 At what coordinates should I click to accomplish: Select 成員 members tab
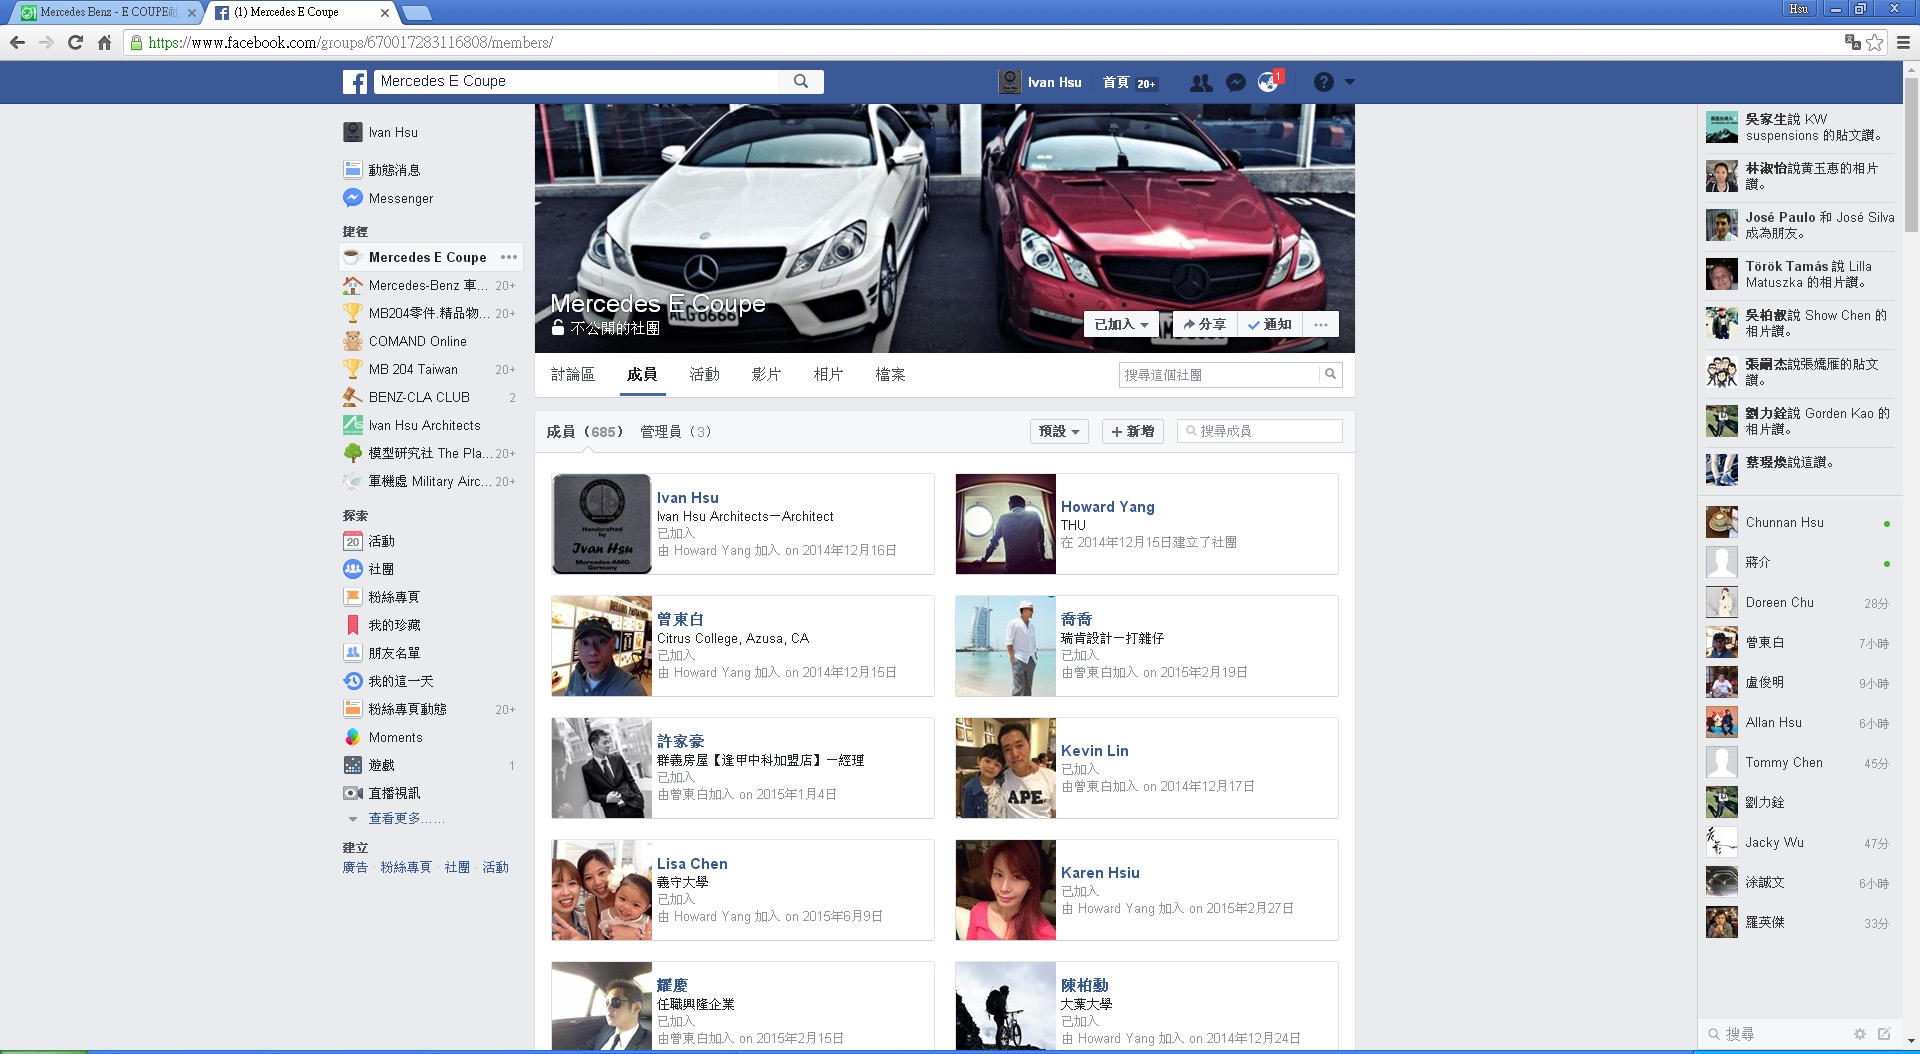point(642,374)
